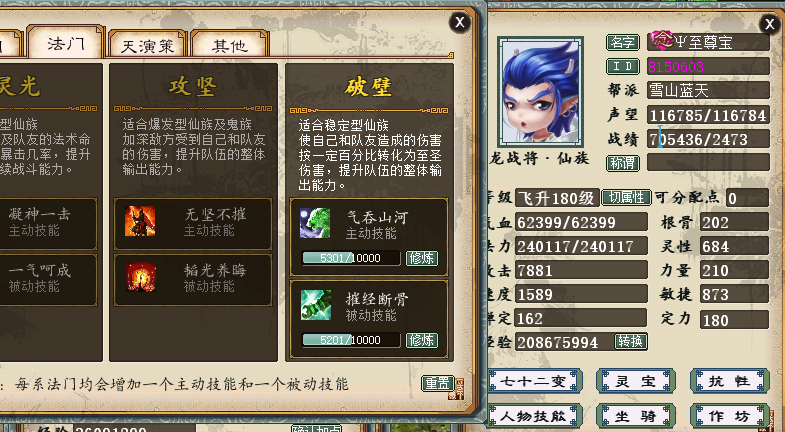Image resolution: width=785 pixels, height=432 pixels.
Task: Click the 气吞山河 5301/10000 progress bar
Action: pyautogui.click(x=351, y=258)
